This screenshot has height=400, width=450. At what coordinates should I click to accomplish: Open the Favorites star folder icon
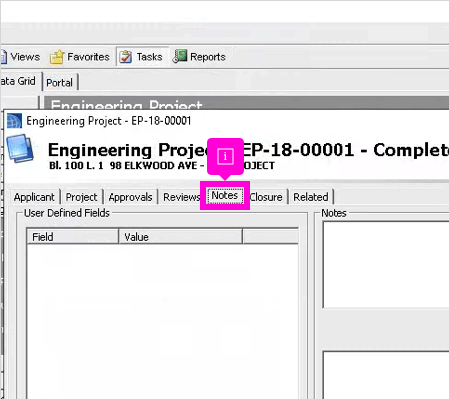coord(57,57)
